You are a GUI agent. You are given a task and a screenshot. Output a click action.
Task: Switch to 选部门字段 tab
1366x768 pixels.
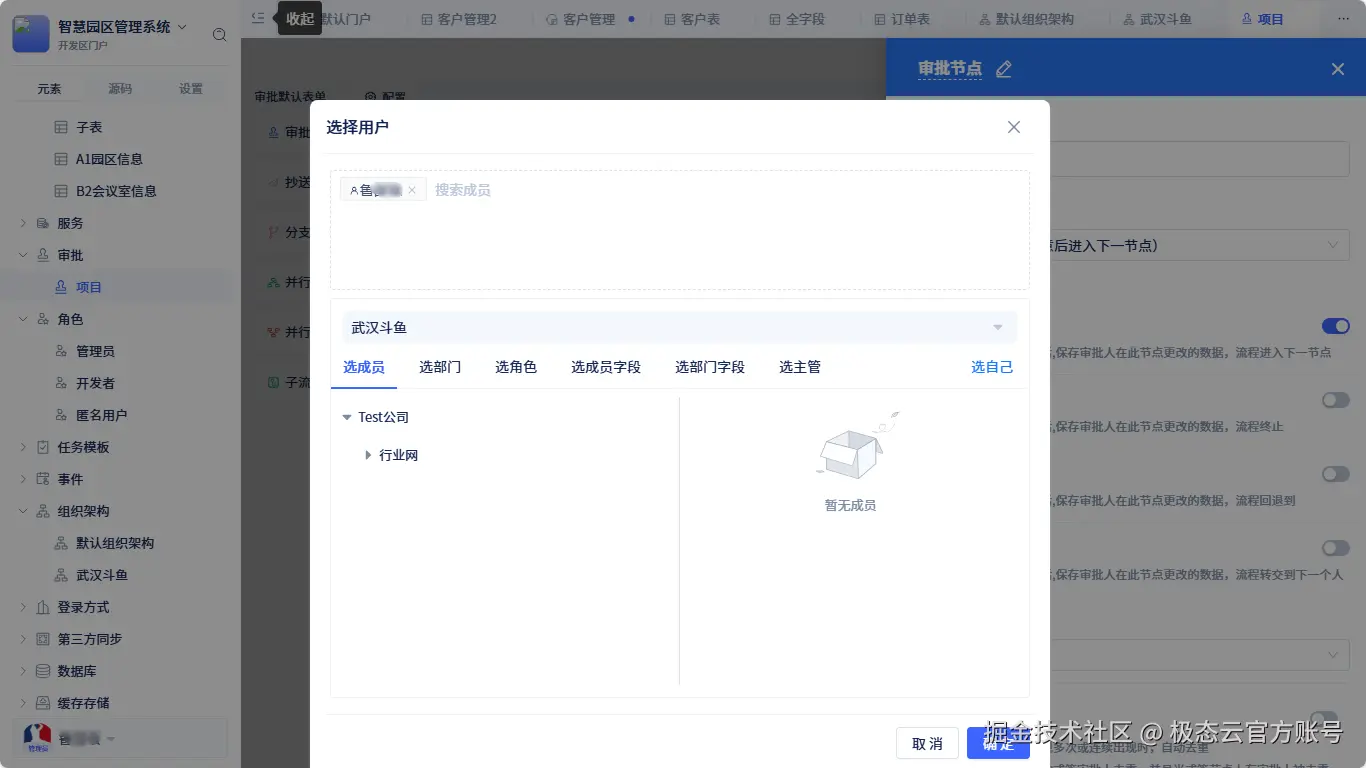coord(710,367)
